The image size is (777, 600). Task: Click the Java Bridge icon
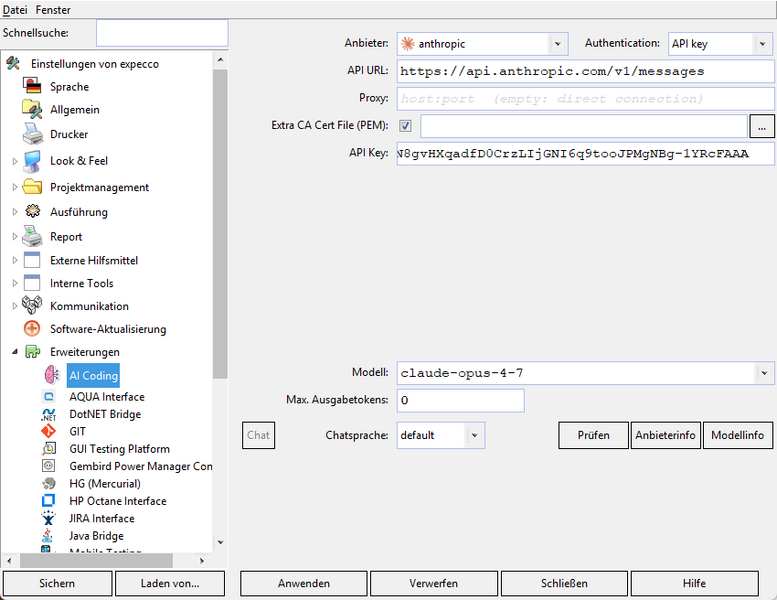point(48,535)
